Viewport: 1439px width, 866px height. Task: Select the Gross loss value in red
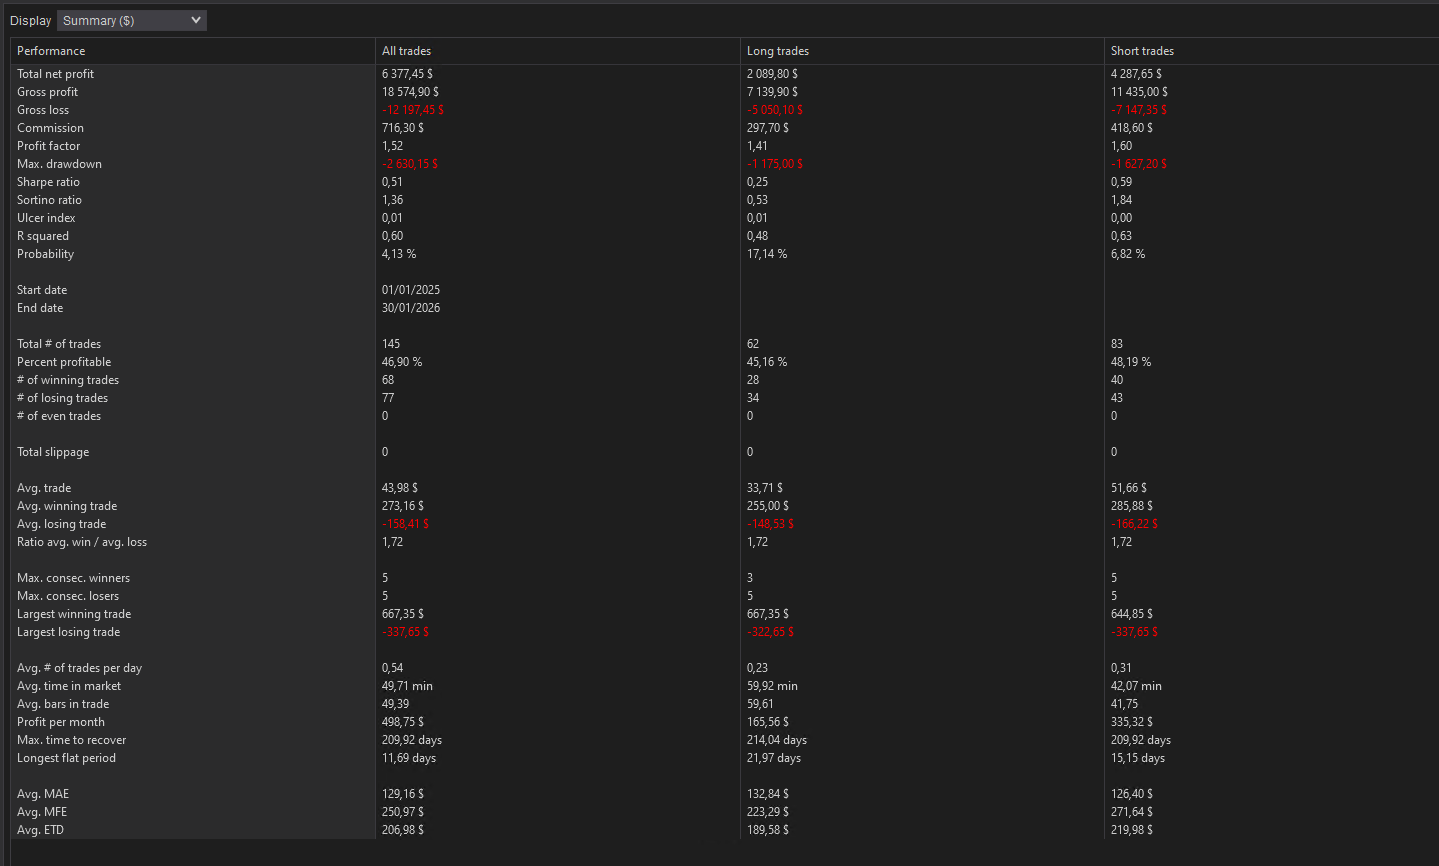[x=413, y=109]
